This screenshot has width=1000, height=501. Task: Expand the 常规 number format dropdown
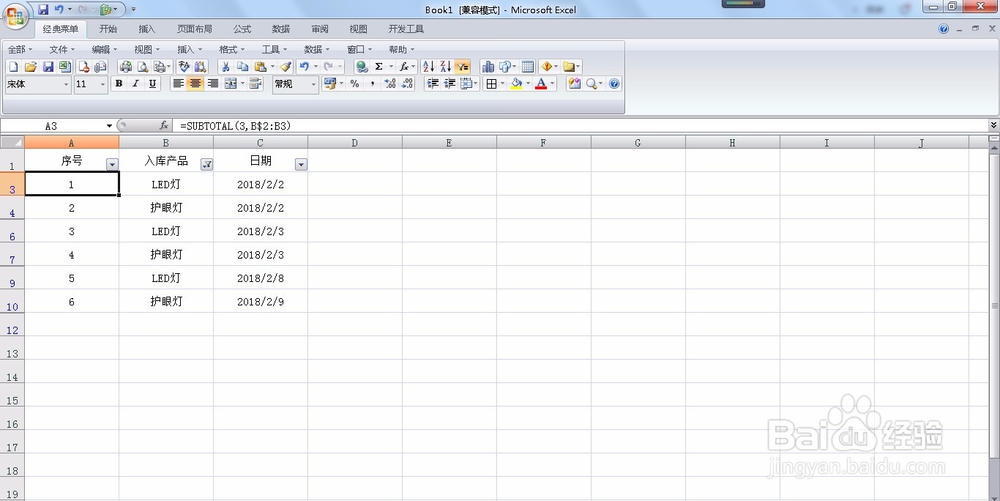tap(313, 84)
